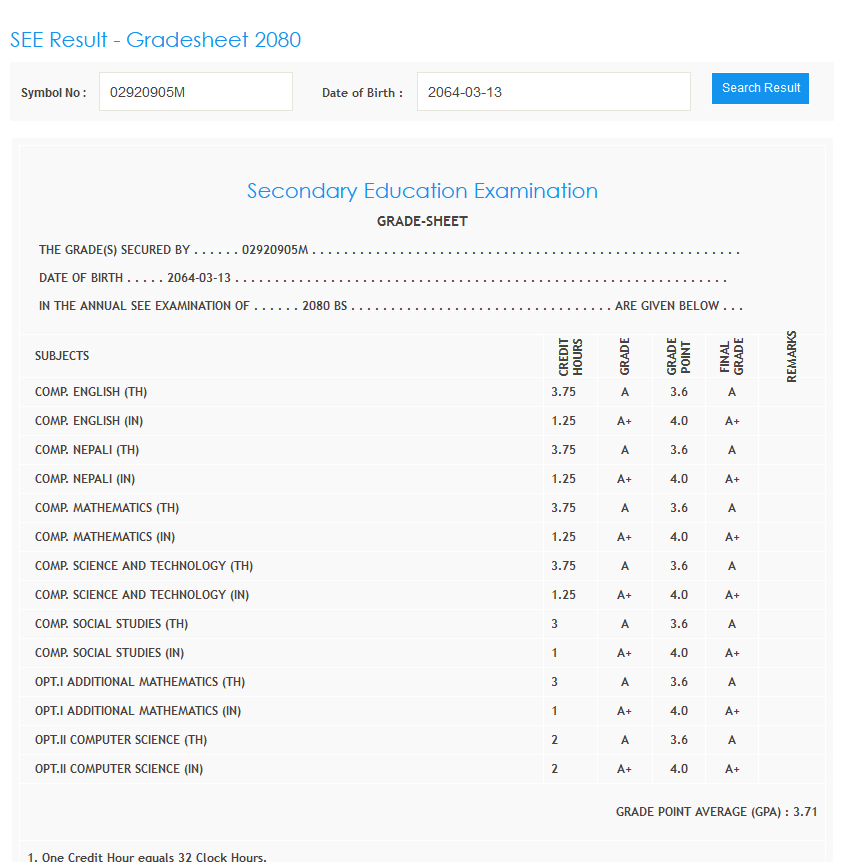Click the FINAL GRADE column header
Viewport: 841px width, 862px height.
[732, 356]
